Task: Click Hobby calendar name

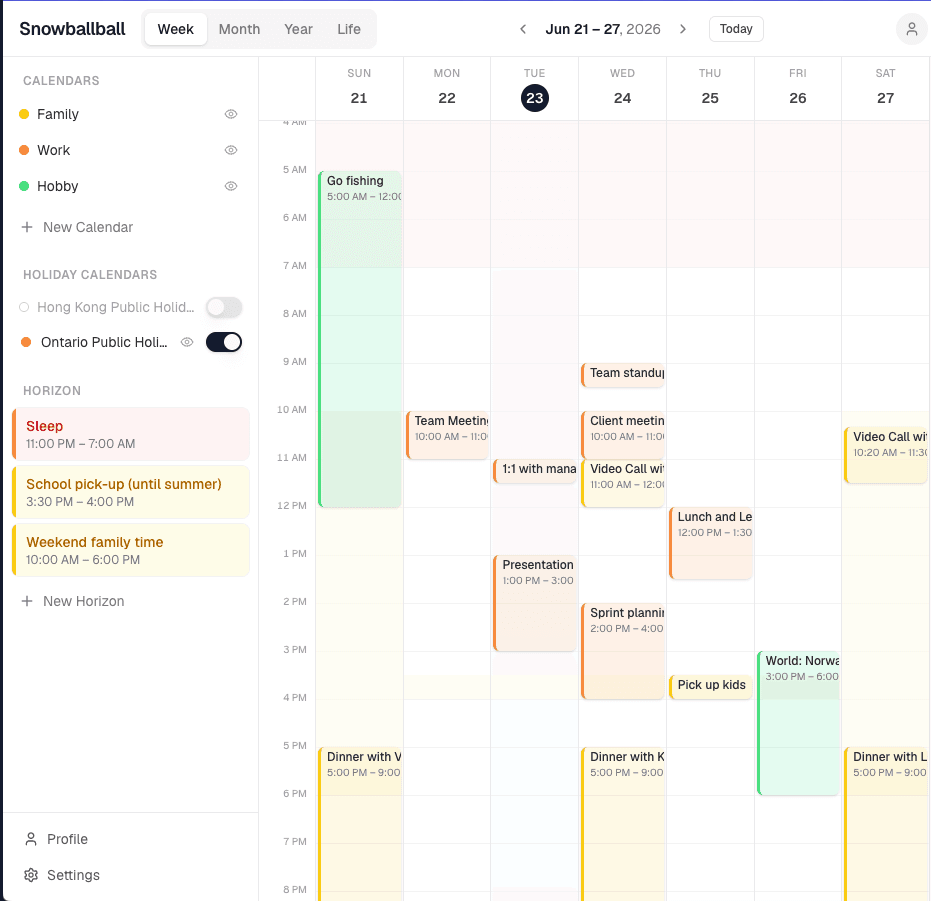Action: (58, 186)
